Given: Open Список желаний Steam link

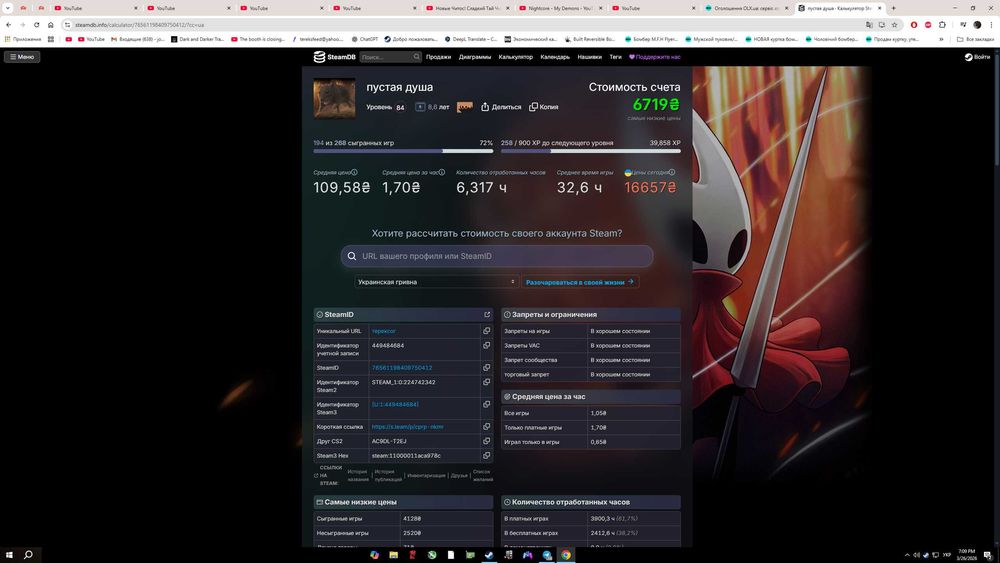Looking at the screenshot, I should tap(483, 476).
